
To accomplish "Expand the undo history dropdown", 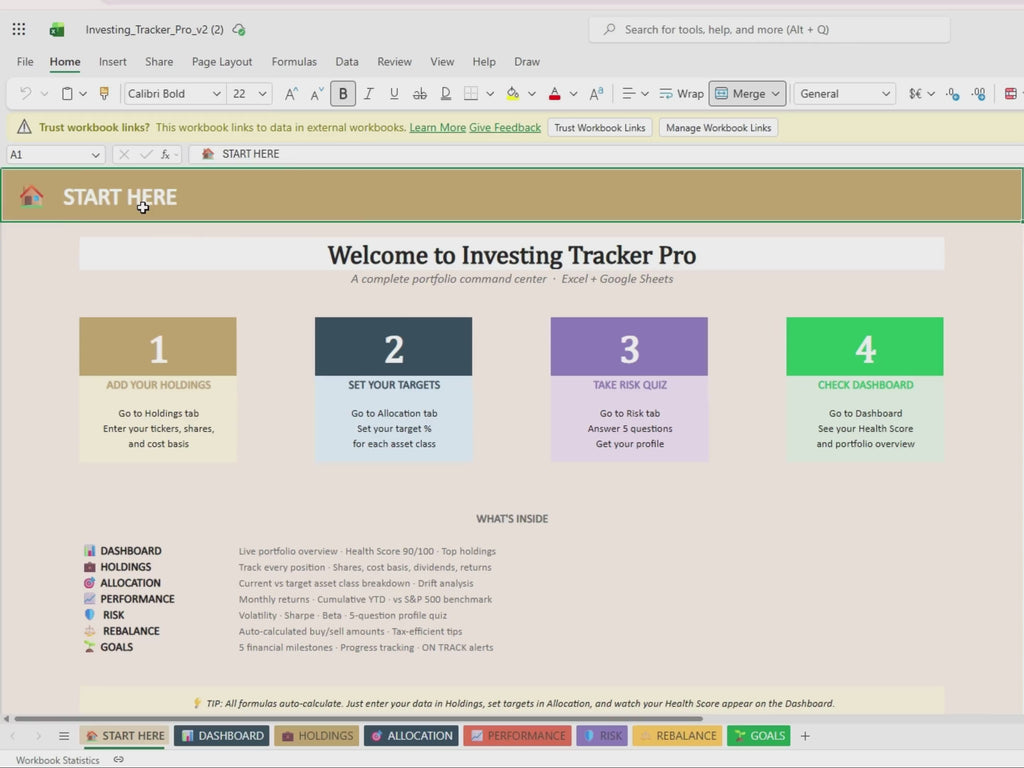I will point(44,93).
